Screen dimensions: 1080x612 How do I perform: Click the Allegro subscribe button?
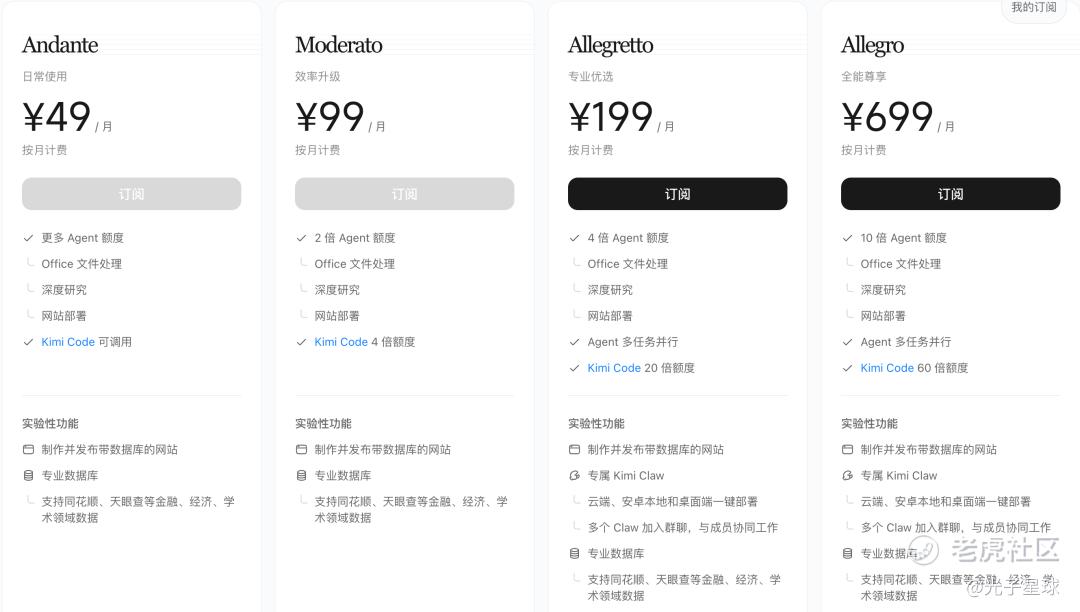950,194
